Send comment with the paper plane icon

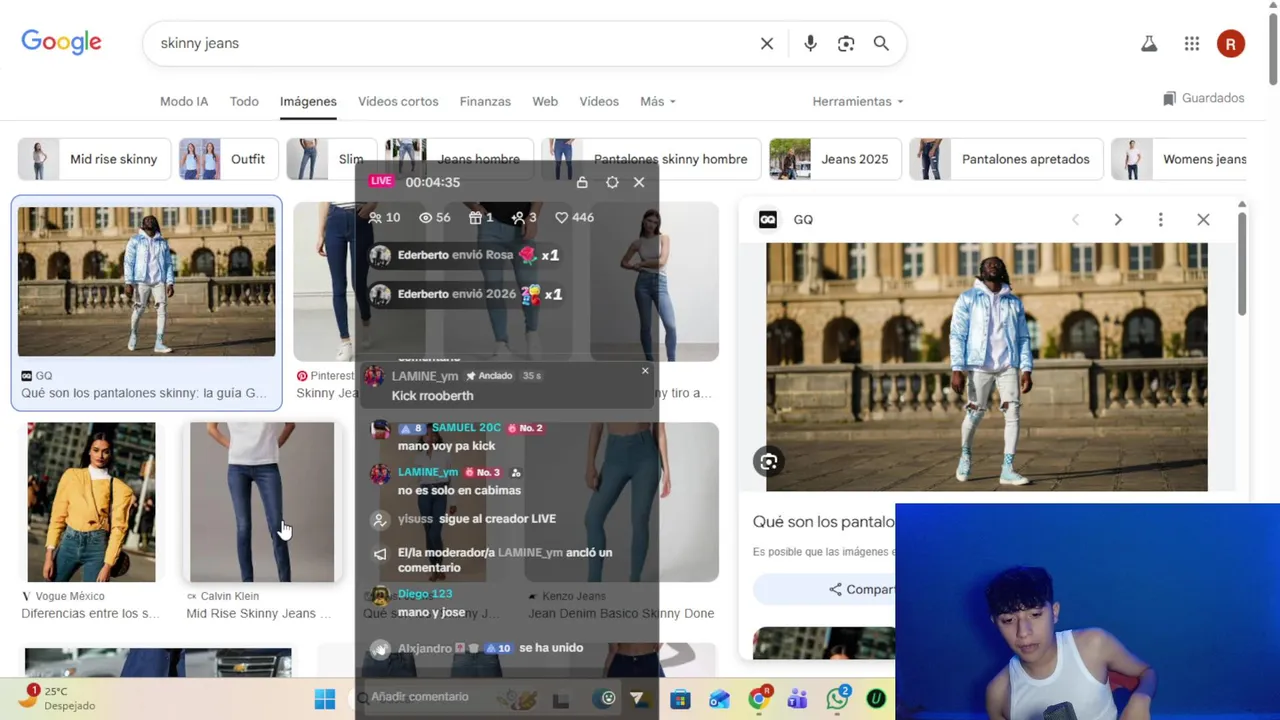click(637, 698)
